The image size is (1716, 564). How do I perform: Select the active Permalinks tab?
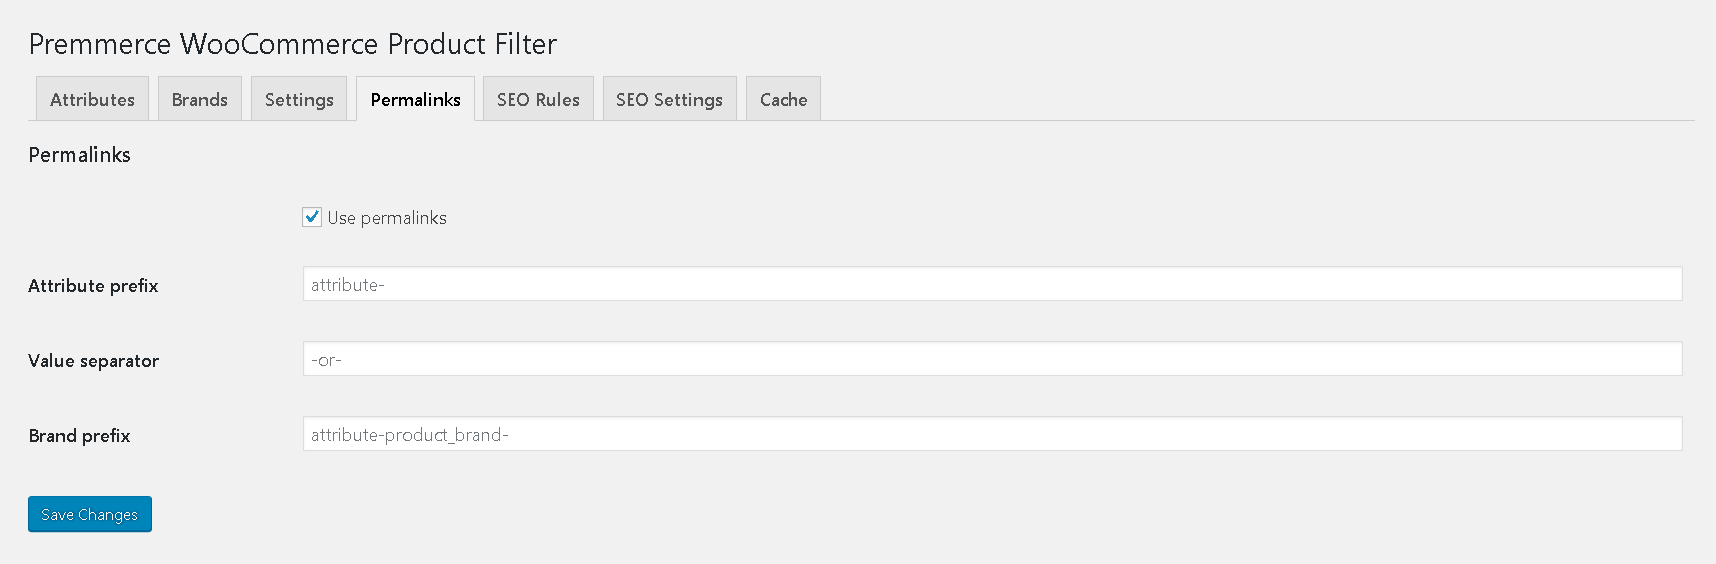[415, 99]
